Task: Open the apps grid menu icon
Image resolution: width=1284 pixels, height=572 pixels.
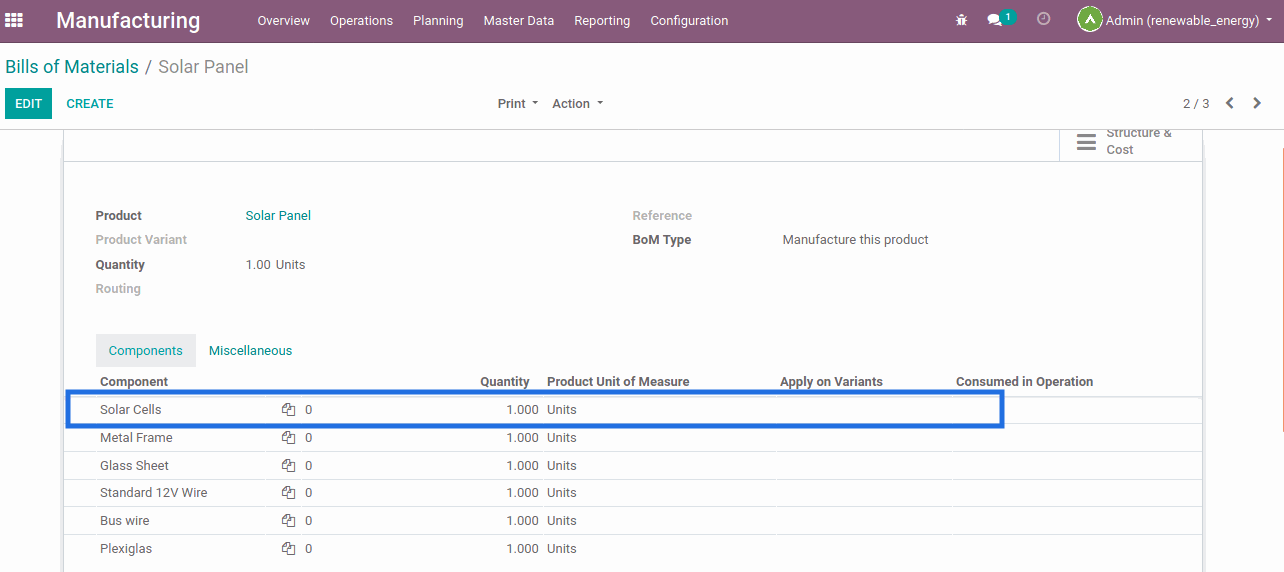Action: click(14, 20)
